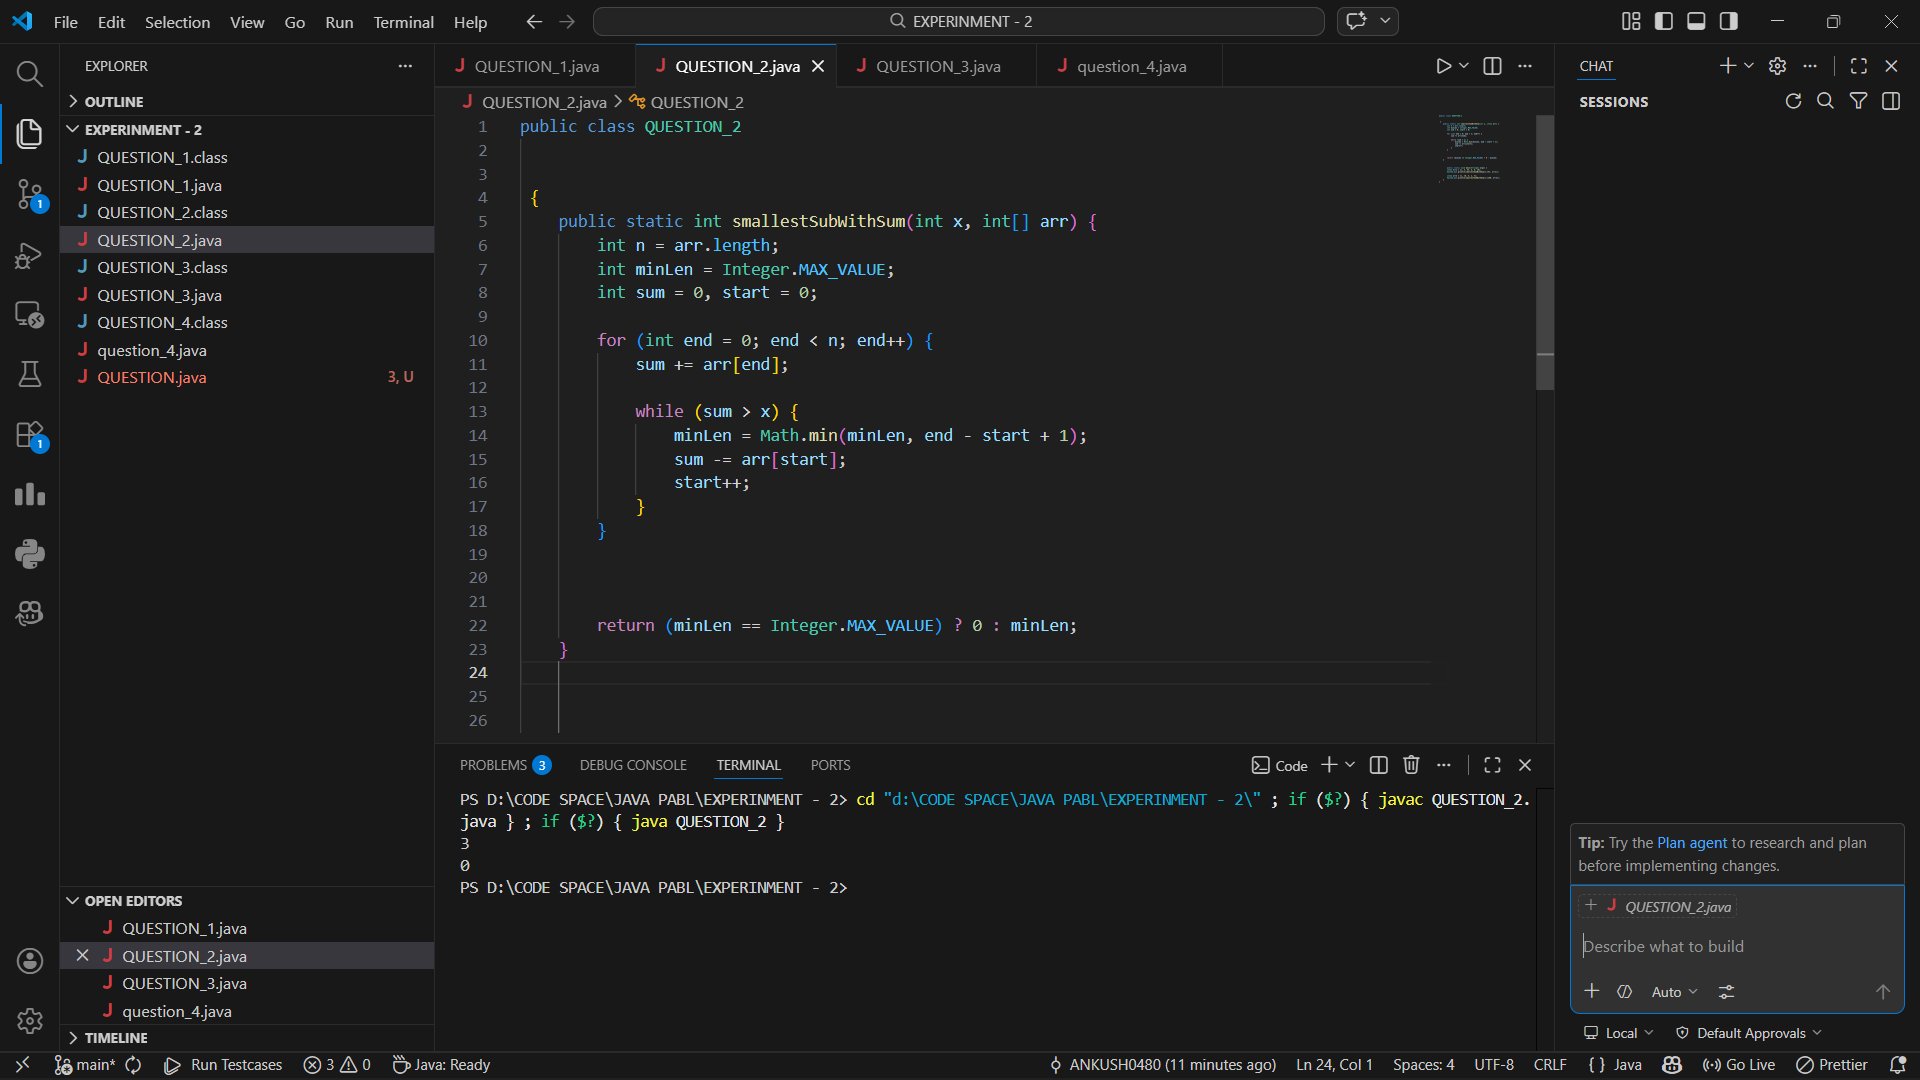This screenshot has height=1080, width=1920.
Task: Open the Auto model dropdown in chat
Action: (x=1674, y=992)
